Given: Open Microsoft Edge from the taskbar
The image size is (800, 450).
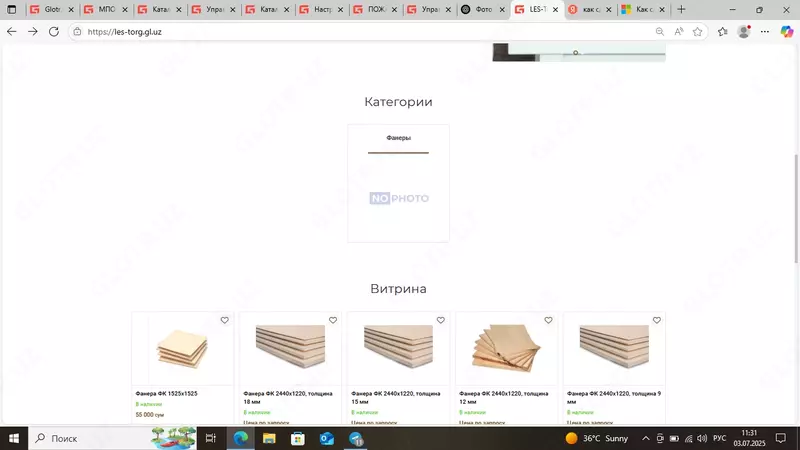Looking at the screenshot, I should click(240, 438).
